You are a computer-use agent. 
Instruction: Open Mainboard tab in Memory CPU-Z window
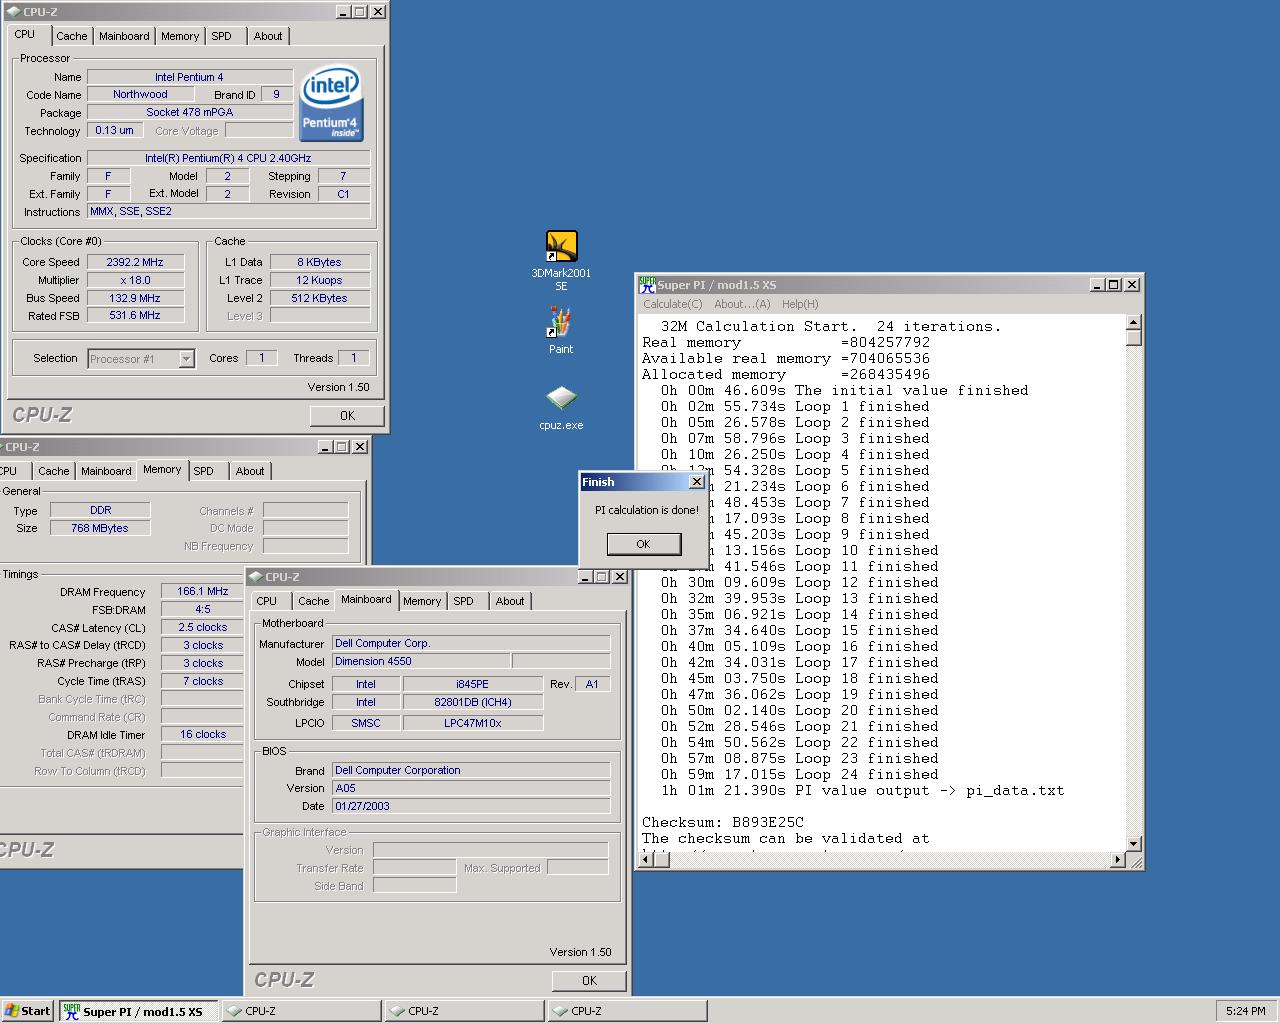tap(106, 471)
